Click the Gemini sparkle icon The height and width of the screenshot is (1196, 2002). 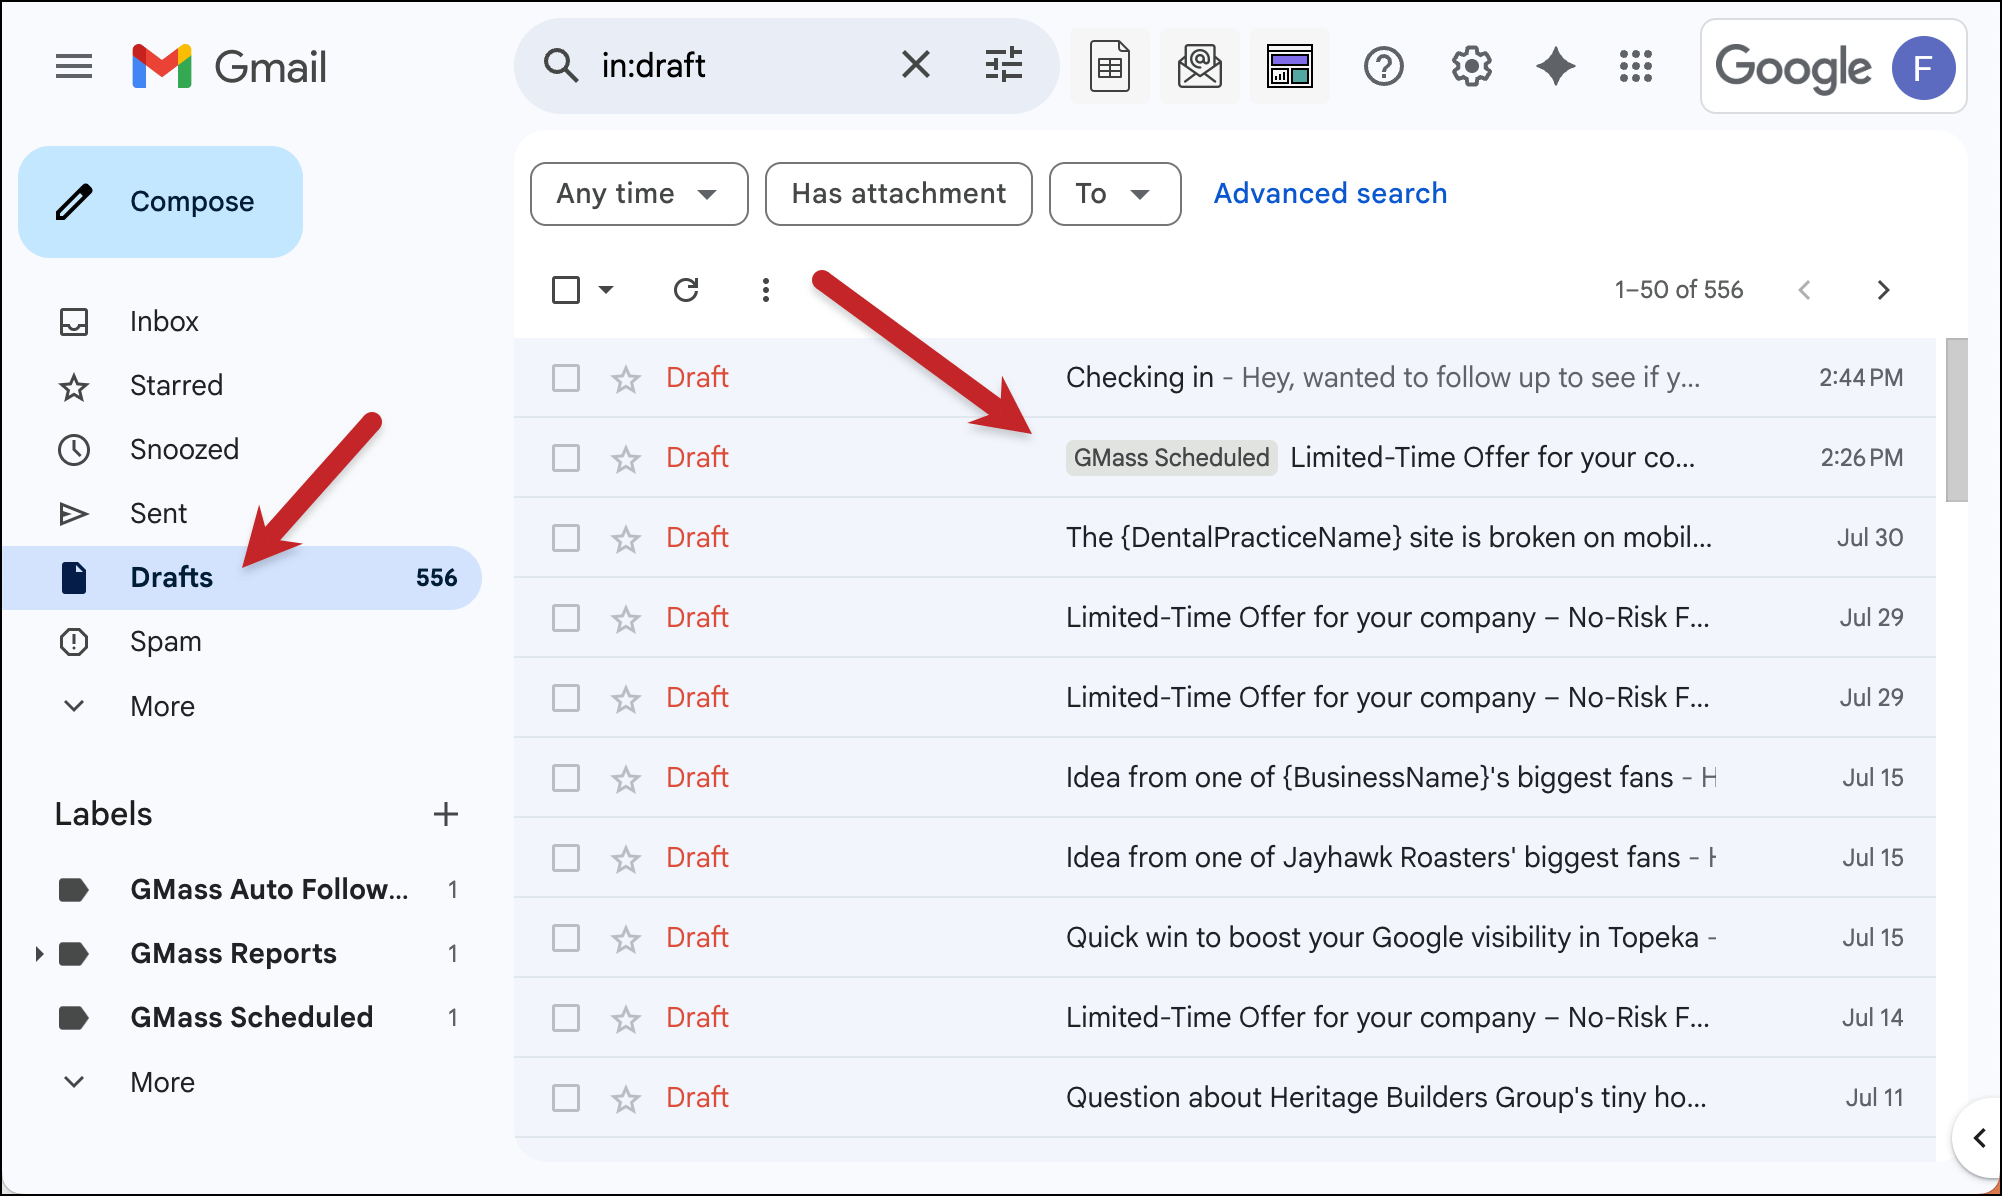click(1555, 67)
